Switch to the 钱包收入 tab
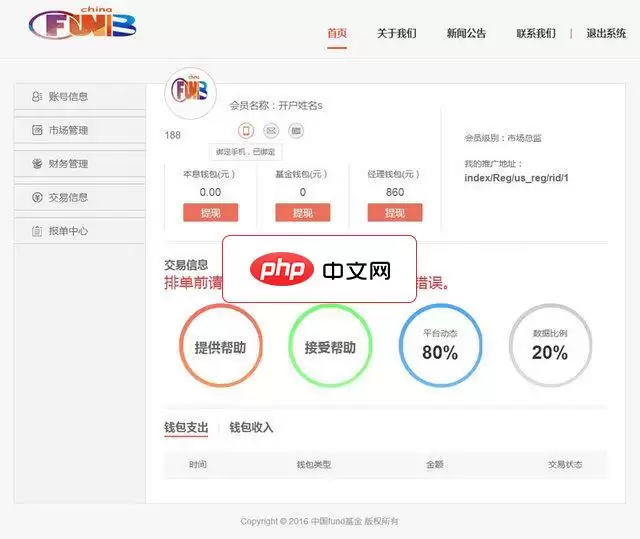The height and width of the screenshot is (539, 640). (251, 428)
